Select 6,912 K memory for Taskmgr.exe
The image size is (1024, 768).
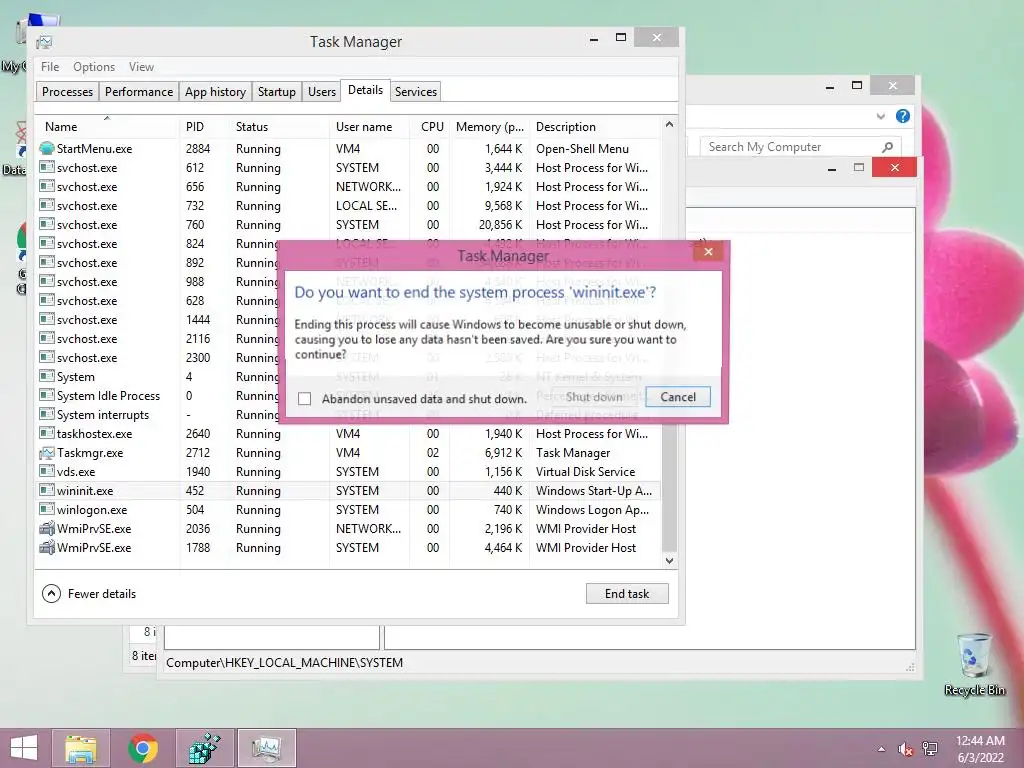[x=504, y=453]
